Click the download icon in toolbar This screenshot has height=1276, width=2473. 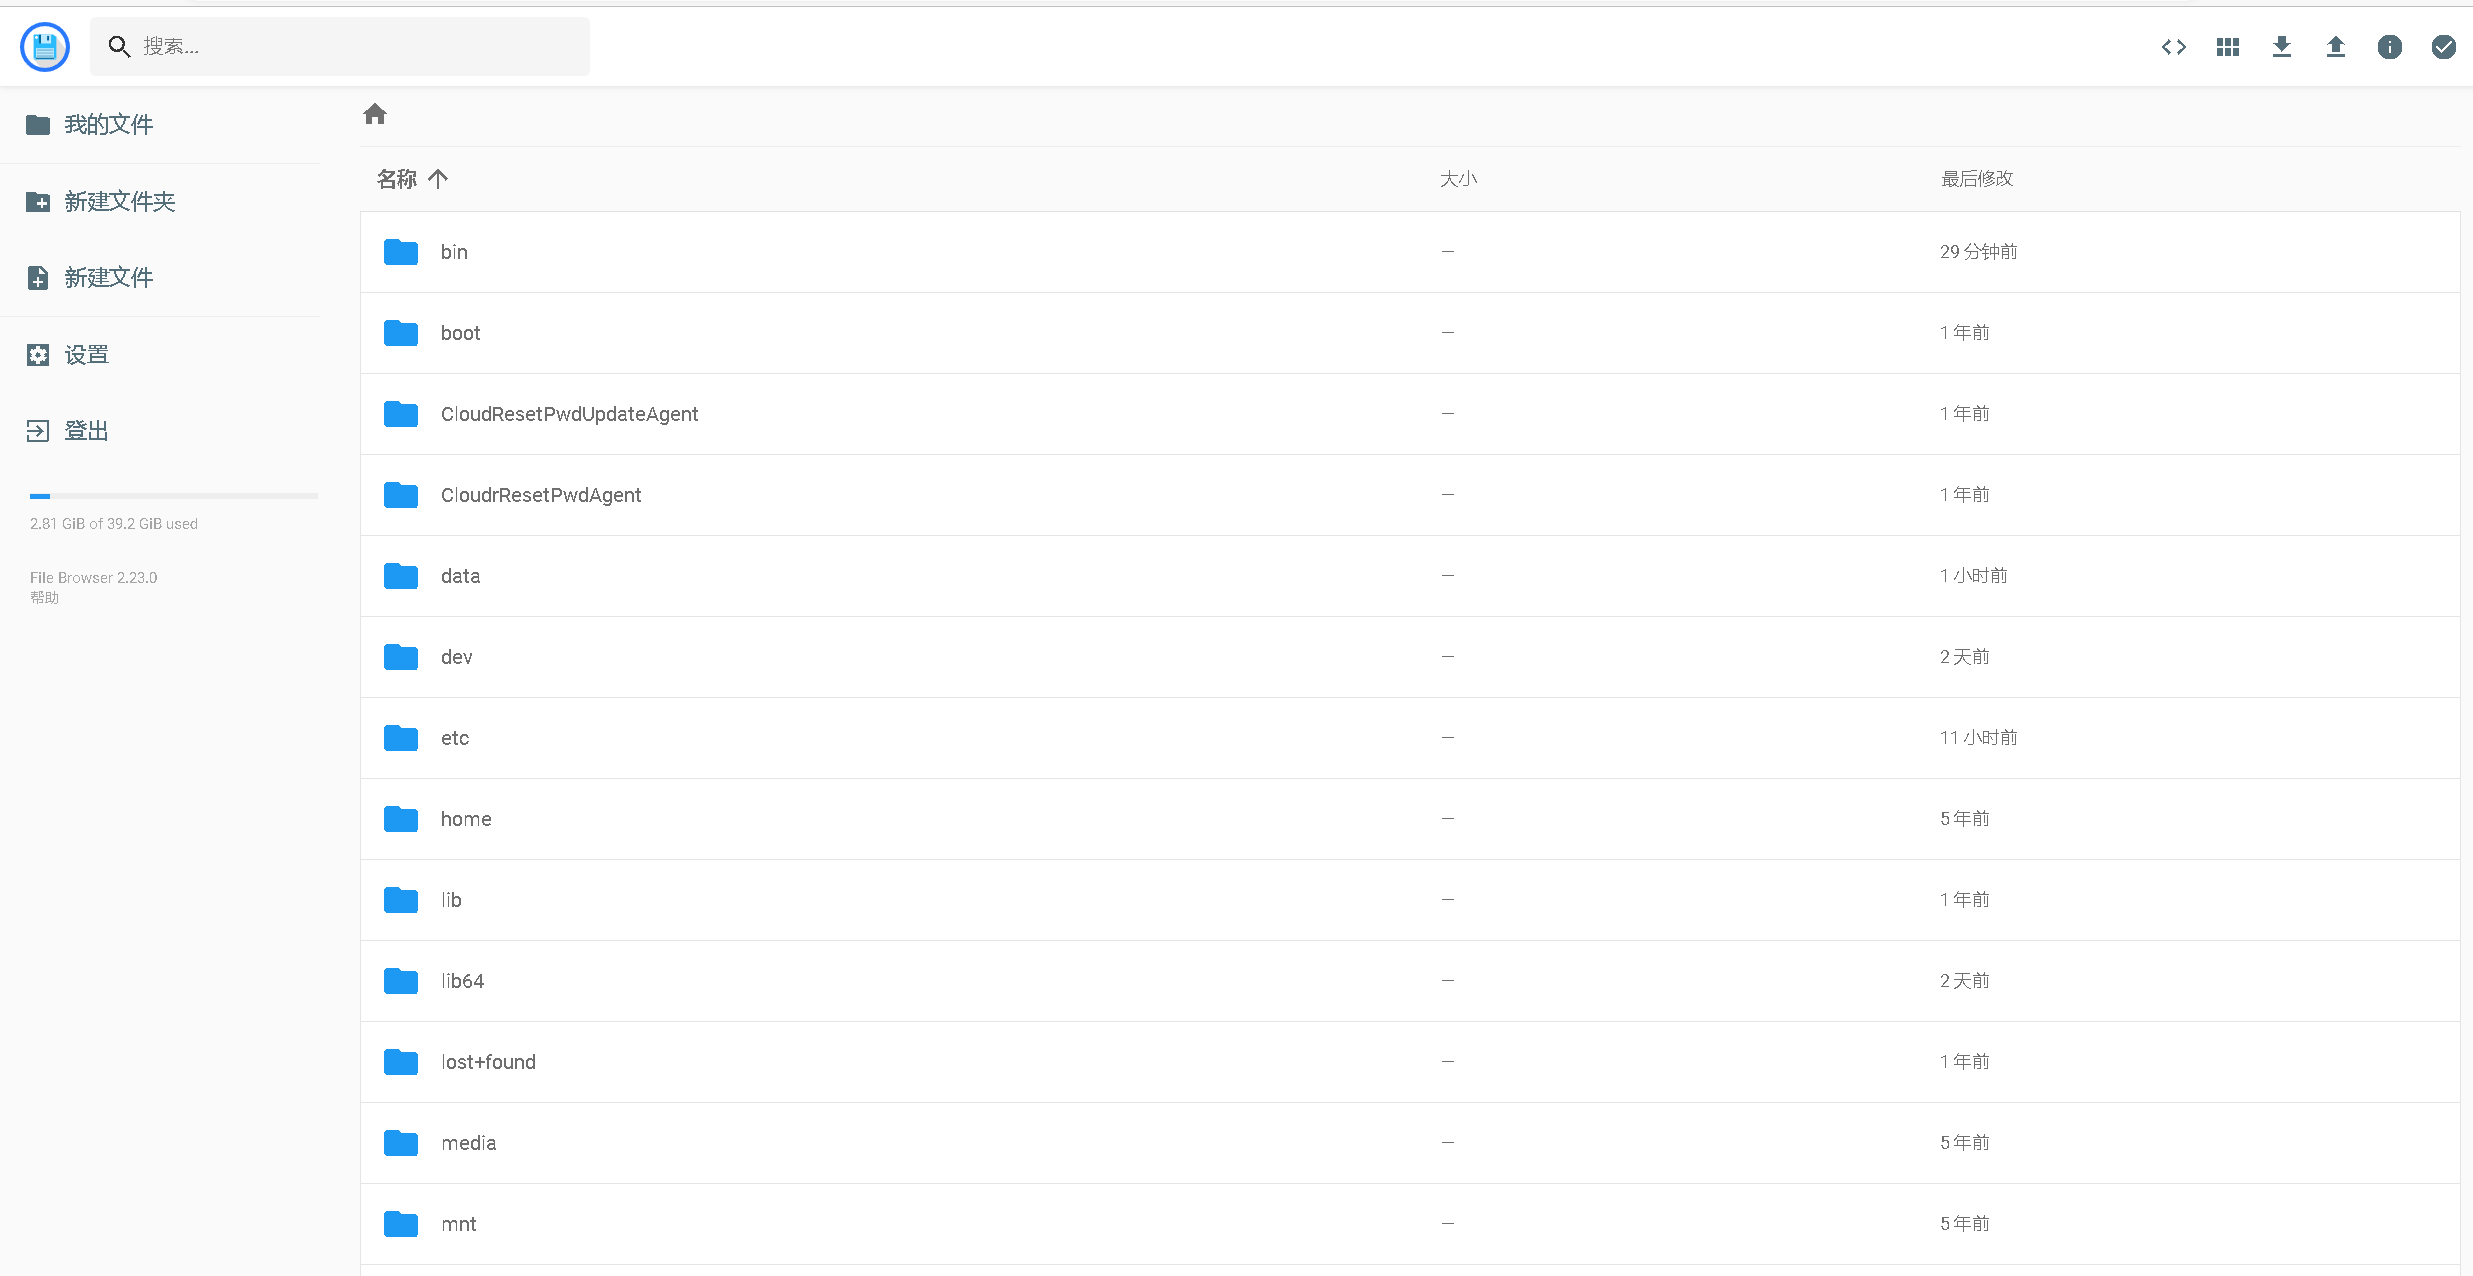(x=2281, y=47)
